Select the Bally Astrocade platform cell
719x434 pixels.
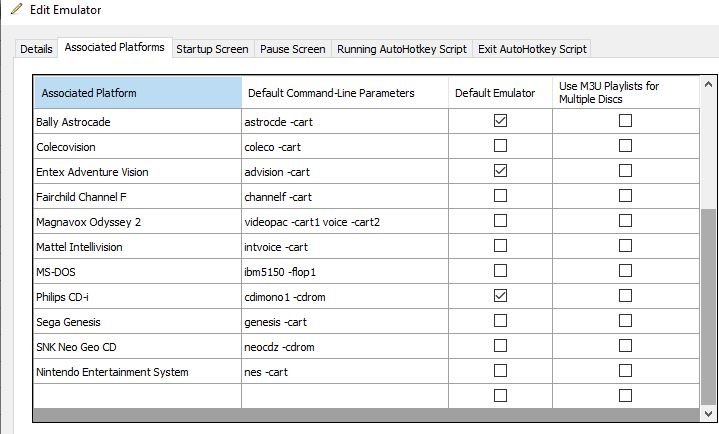click(x=138, y=122)
